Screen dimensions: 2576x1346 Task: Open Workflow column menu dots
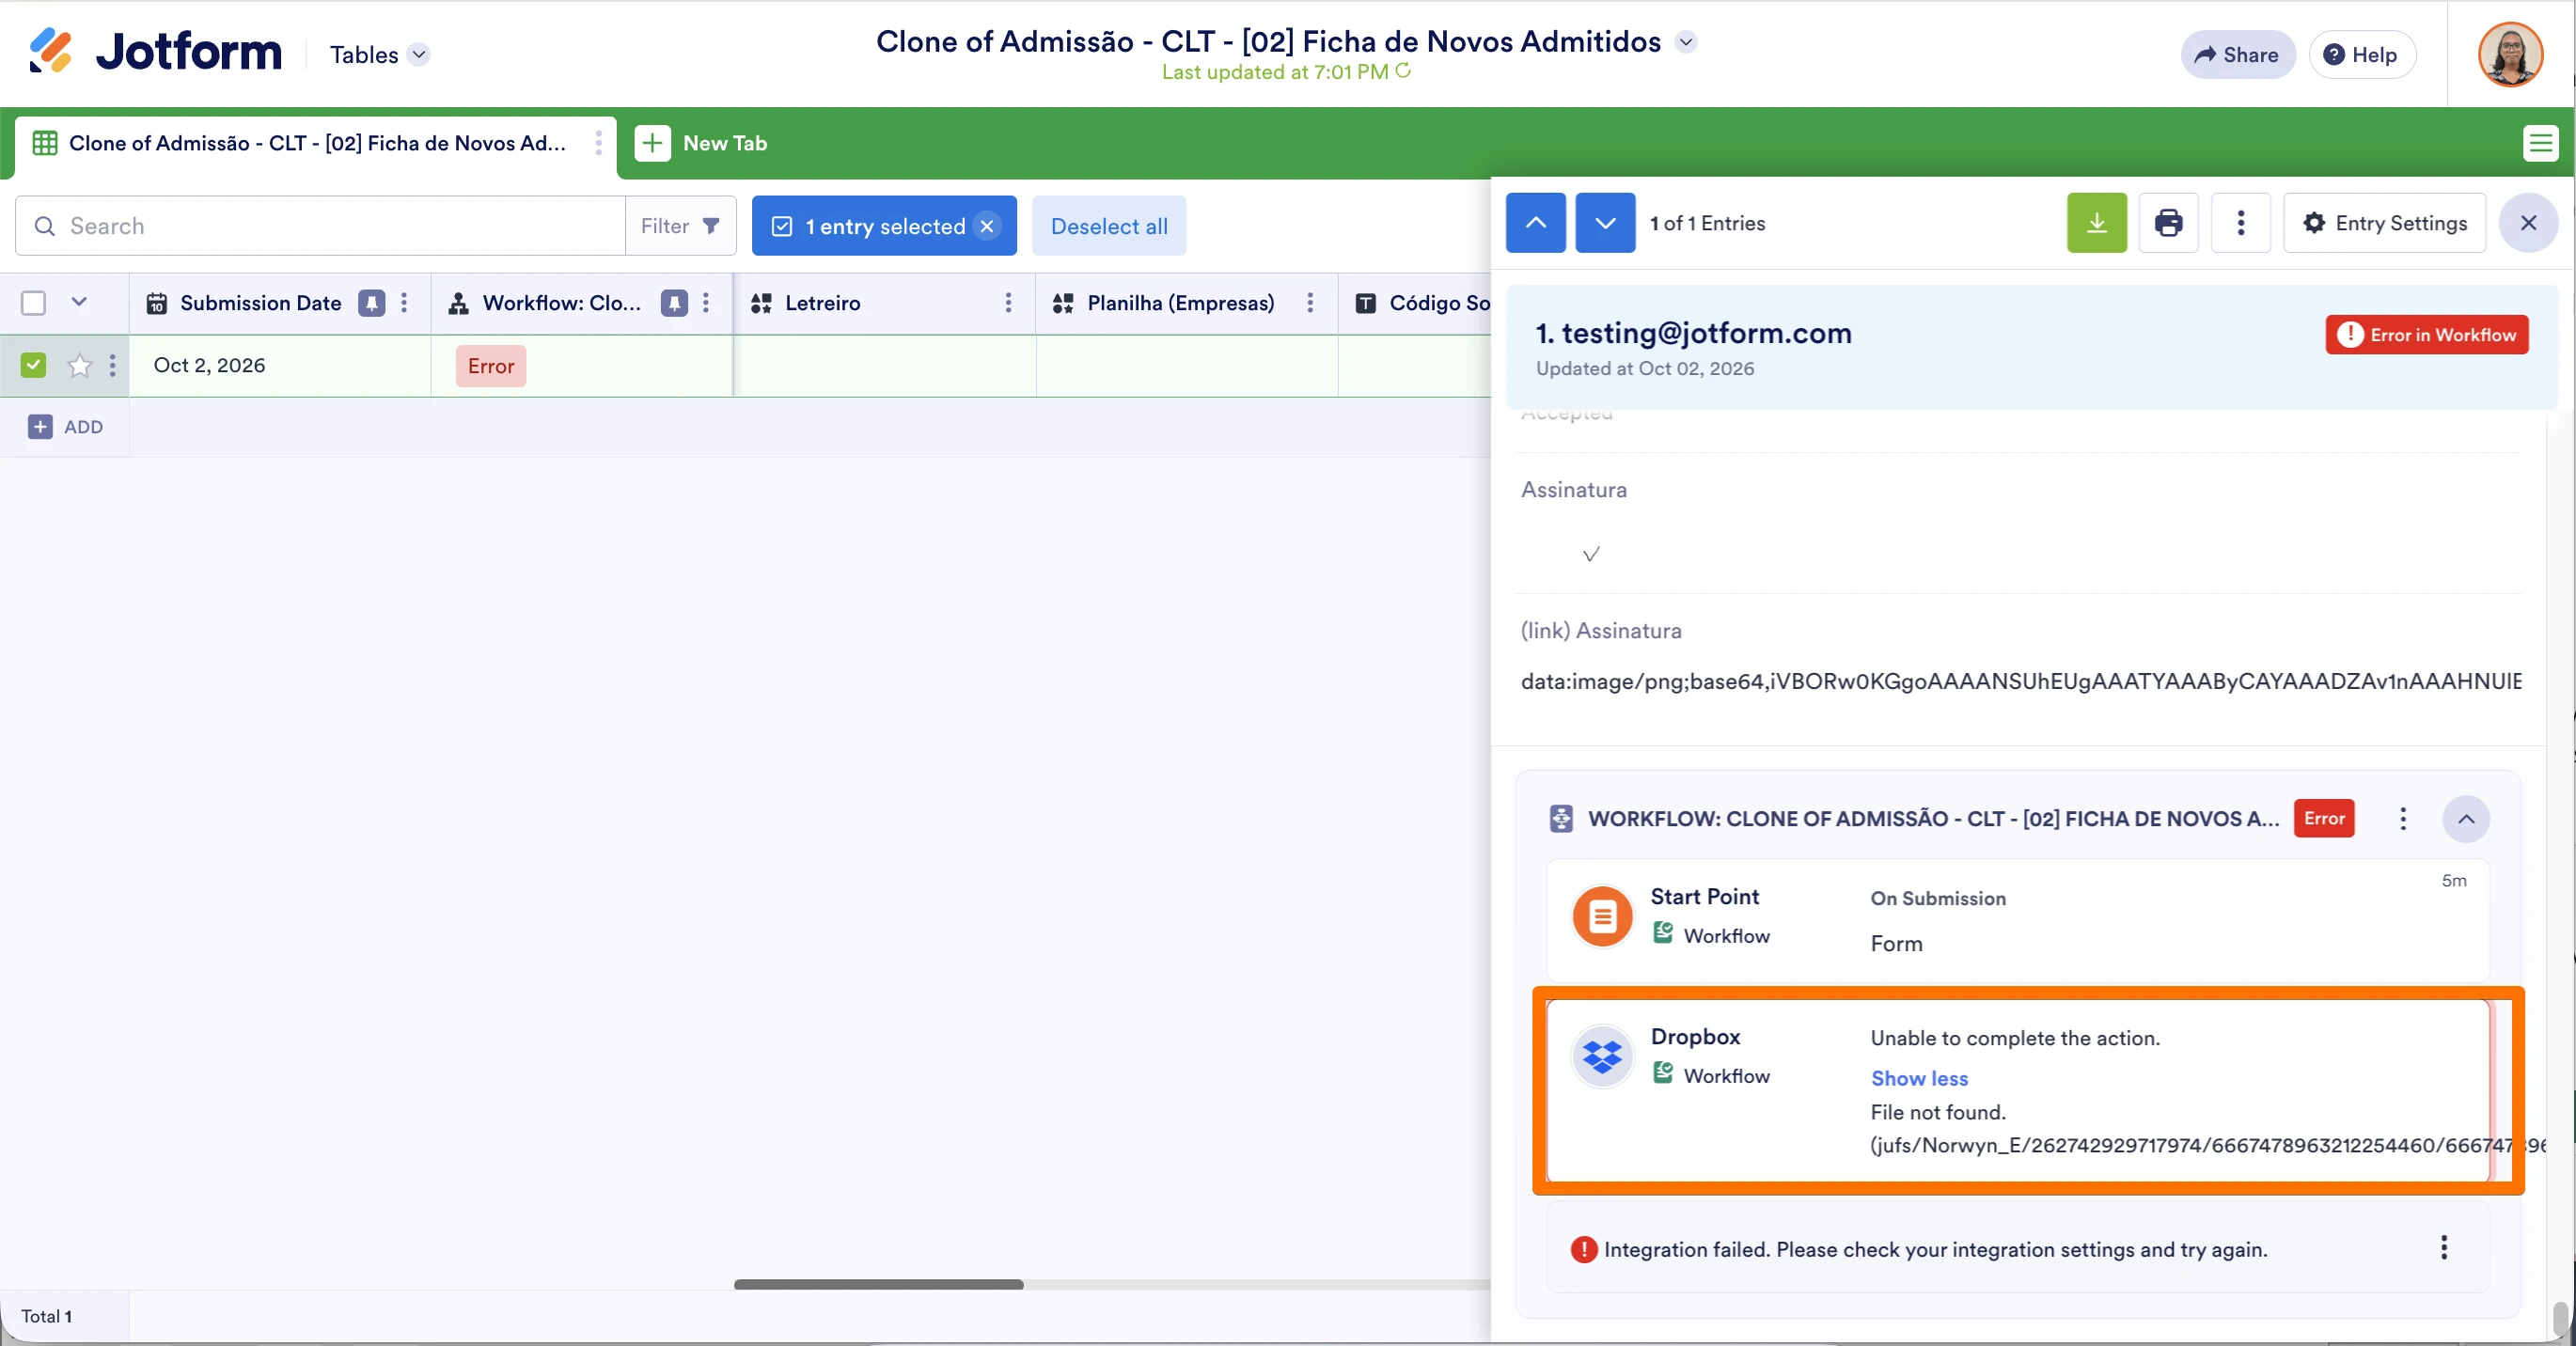coord(706,303)
